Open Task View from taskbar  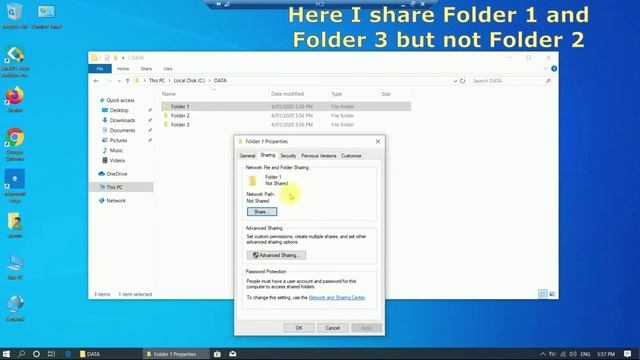pos(51,354)
